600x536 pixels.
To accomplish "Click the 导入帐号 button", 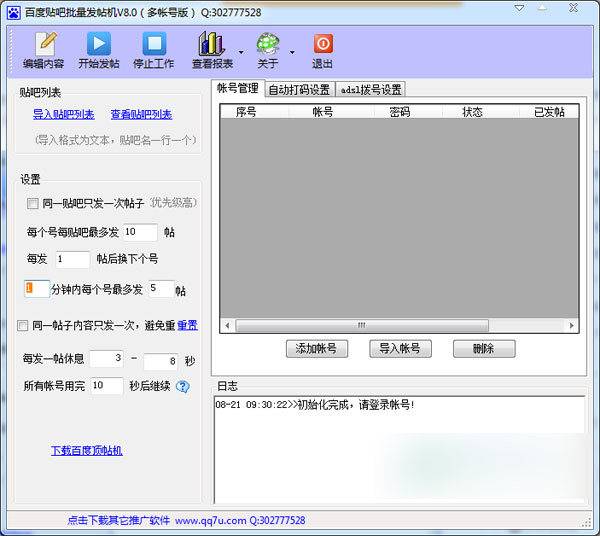I will click(x=400, y=349).
